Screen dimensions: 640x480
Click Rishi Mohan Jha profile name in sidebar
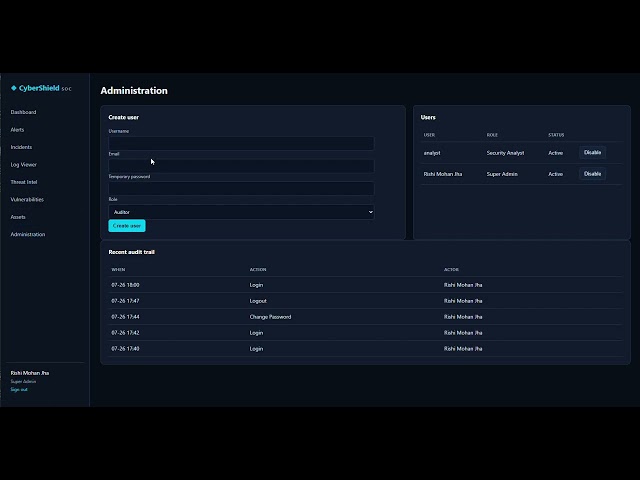tap(30, 373)
